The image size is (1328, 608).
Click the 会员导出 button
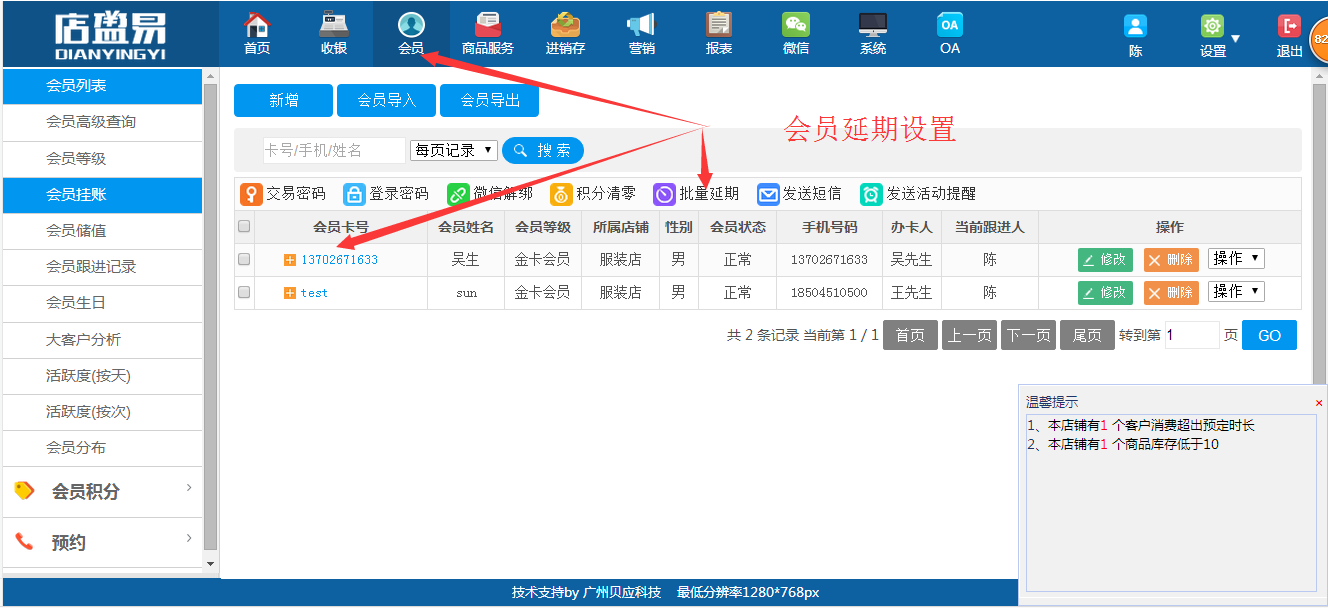pyautogui.click(x=490, y=101)
